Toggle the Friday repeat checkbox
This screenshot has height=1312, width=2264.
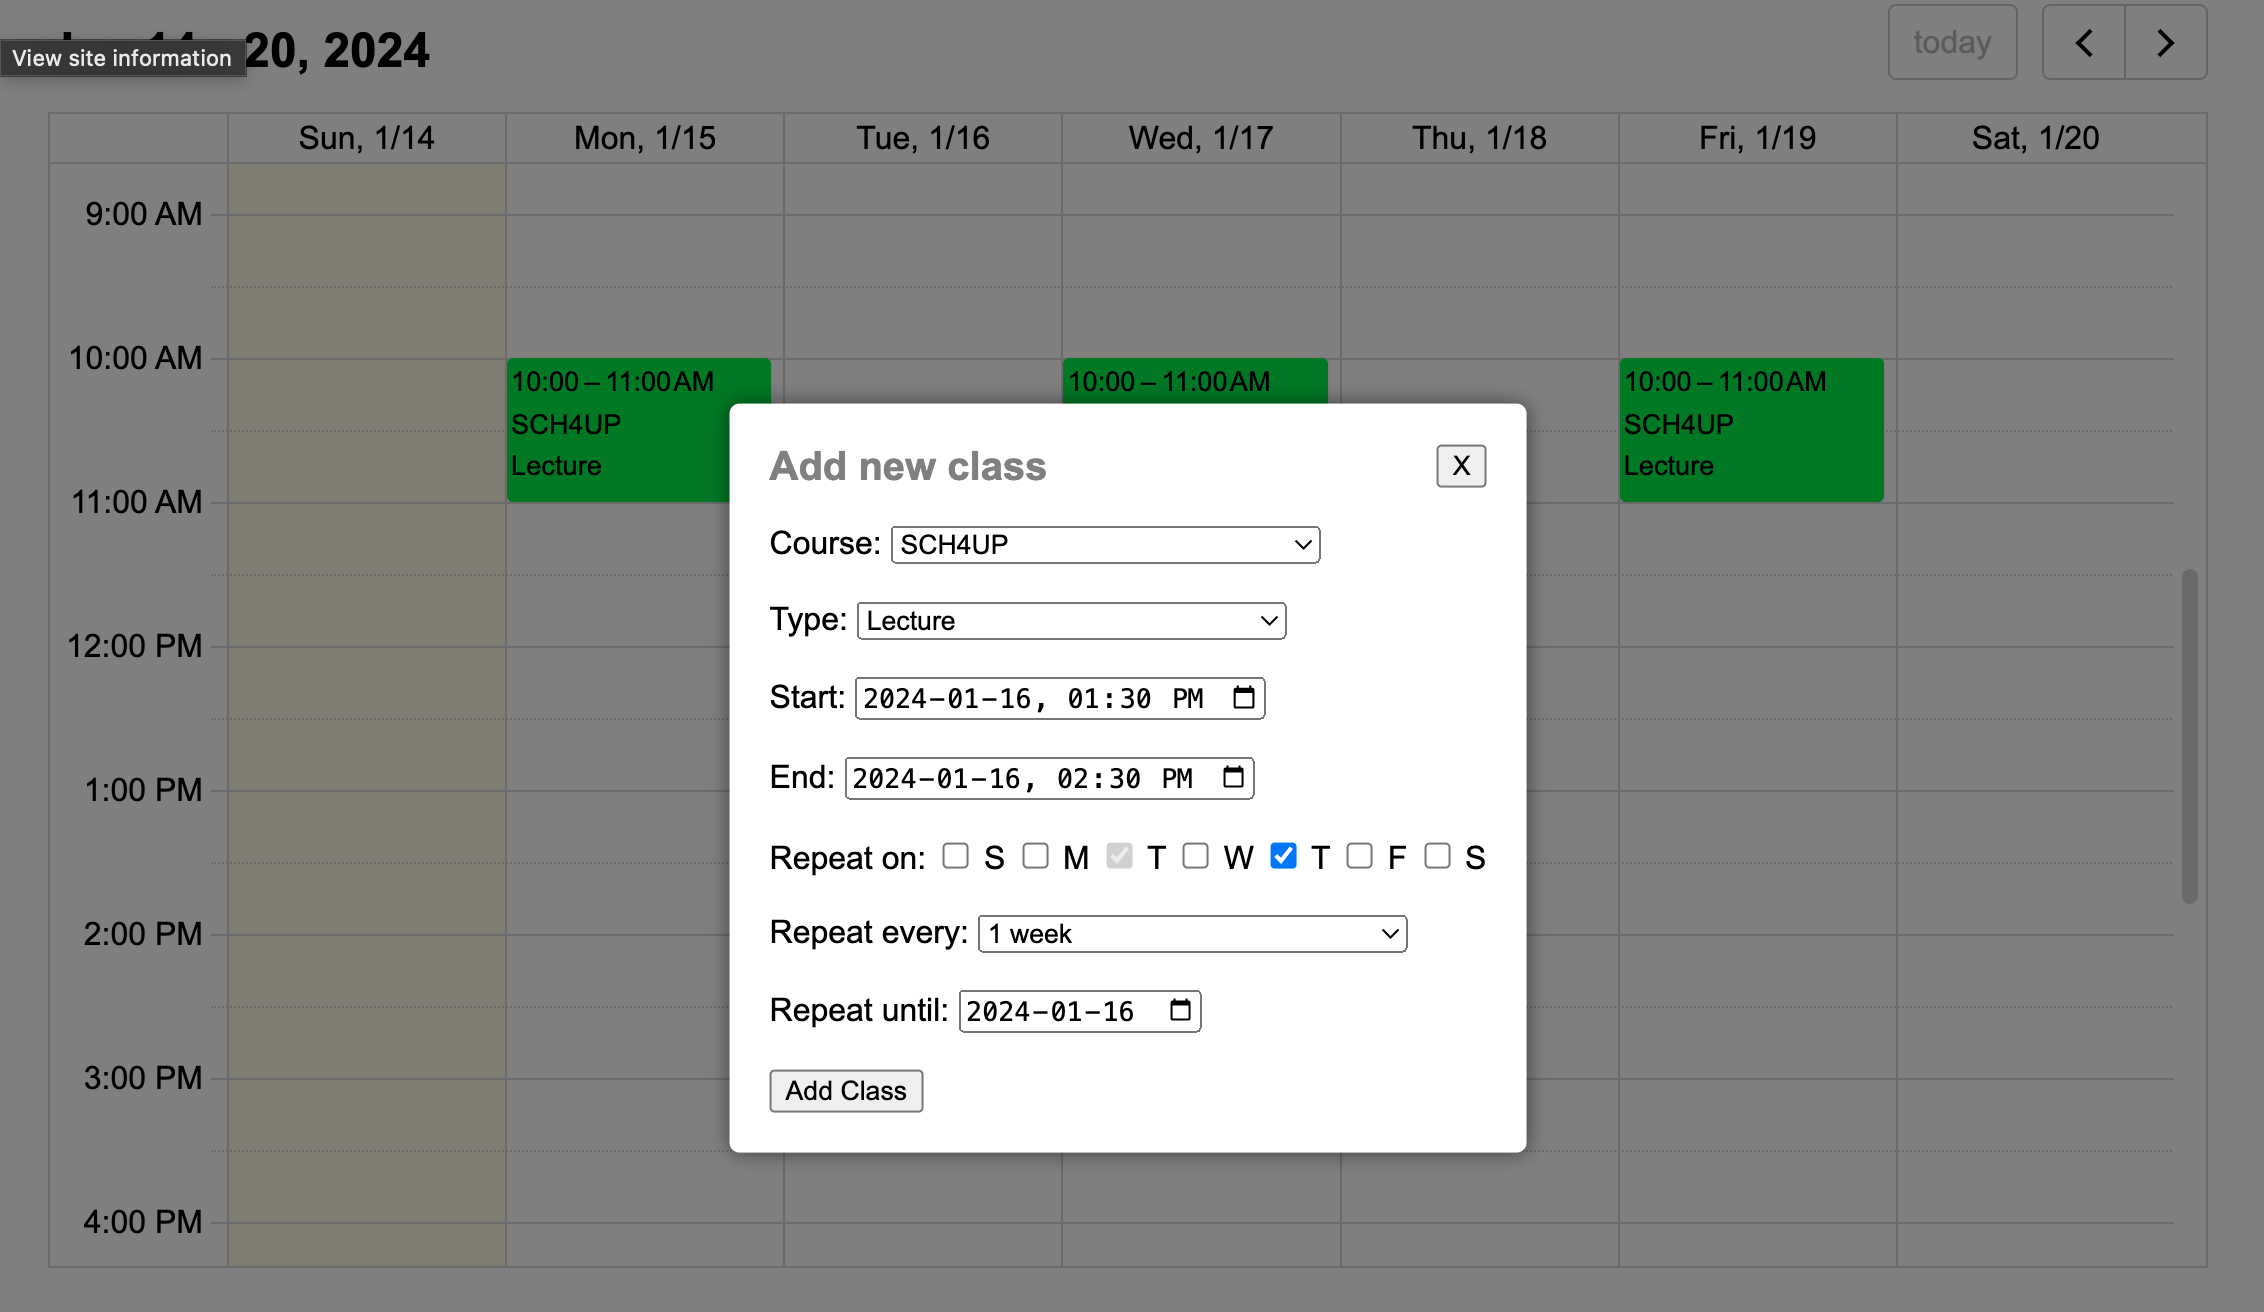1359,856
